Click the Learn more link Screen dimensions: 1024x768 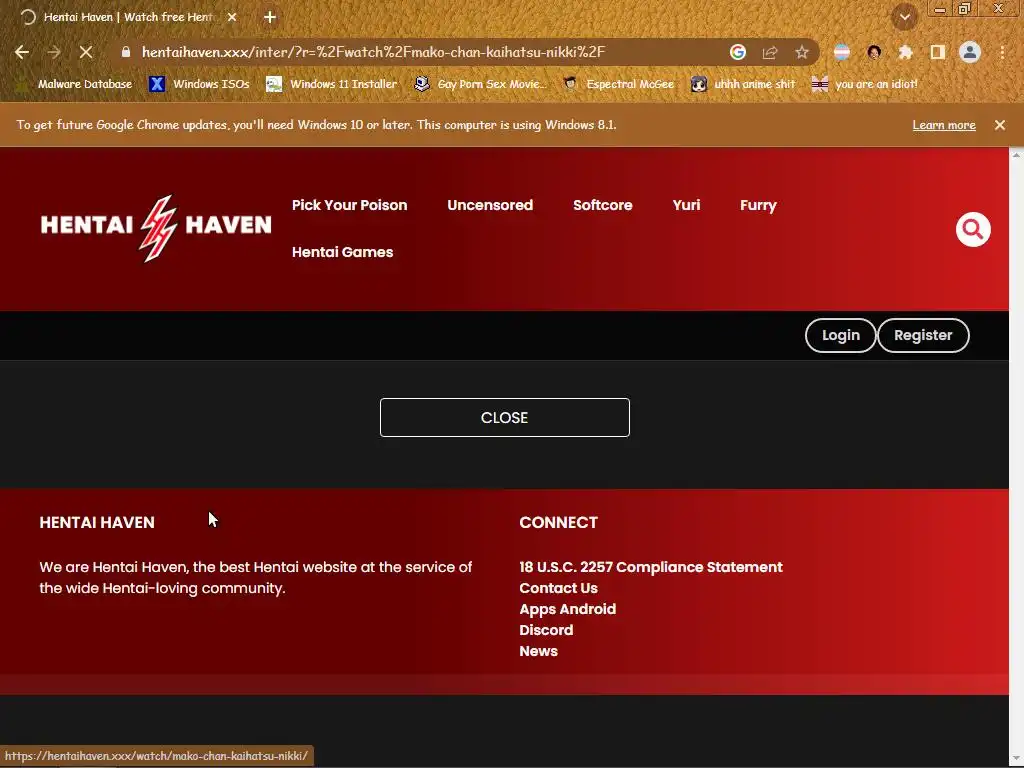(x=944, y=125)
